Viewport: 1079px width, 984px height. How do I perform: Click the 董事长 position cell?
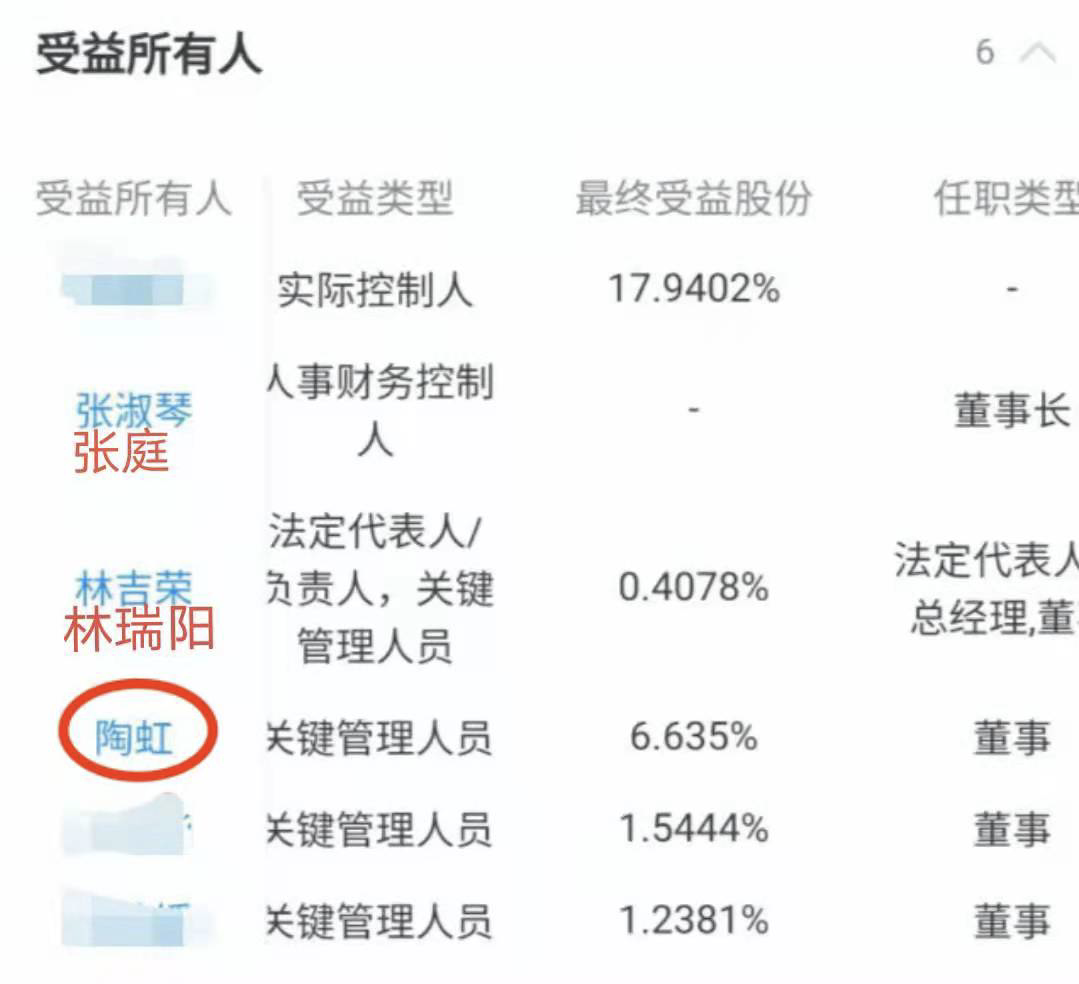(x=1012, y=410)
